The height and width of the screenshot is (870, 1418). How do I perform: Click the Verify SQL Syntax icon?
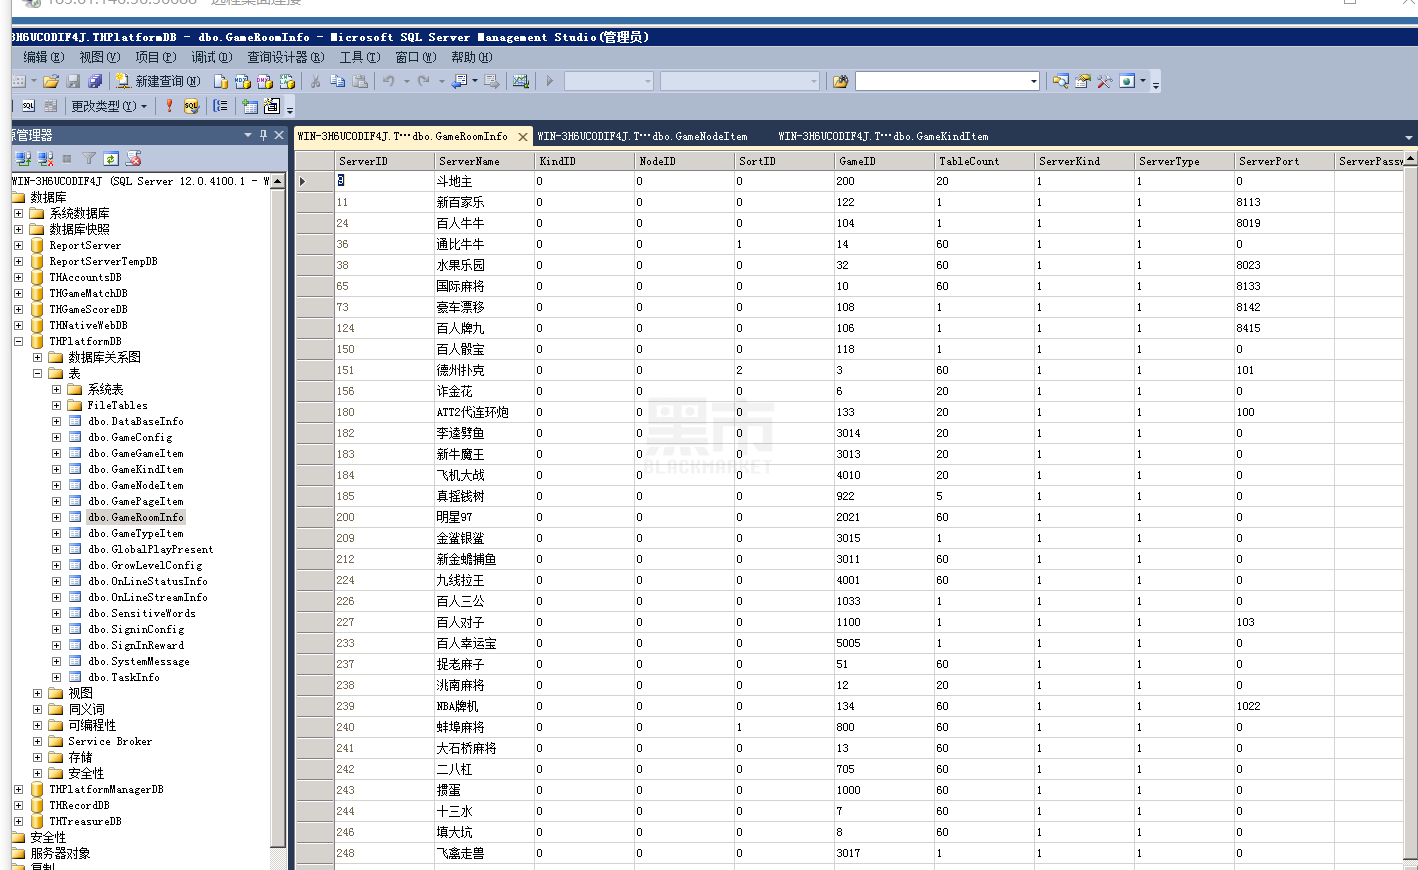[191, 106]
